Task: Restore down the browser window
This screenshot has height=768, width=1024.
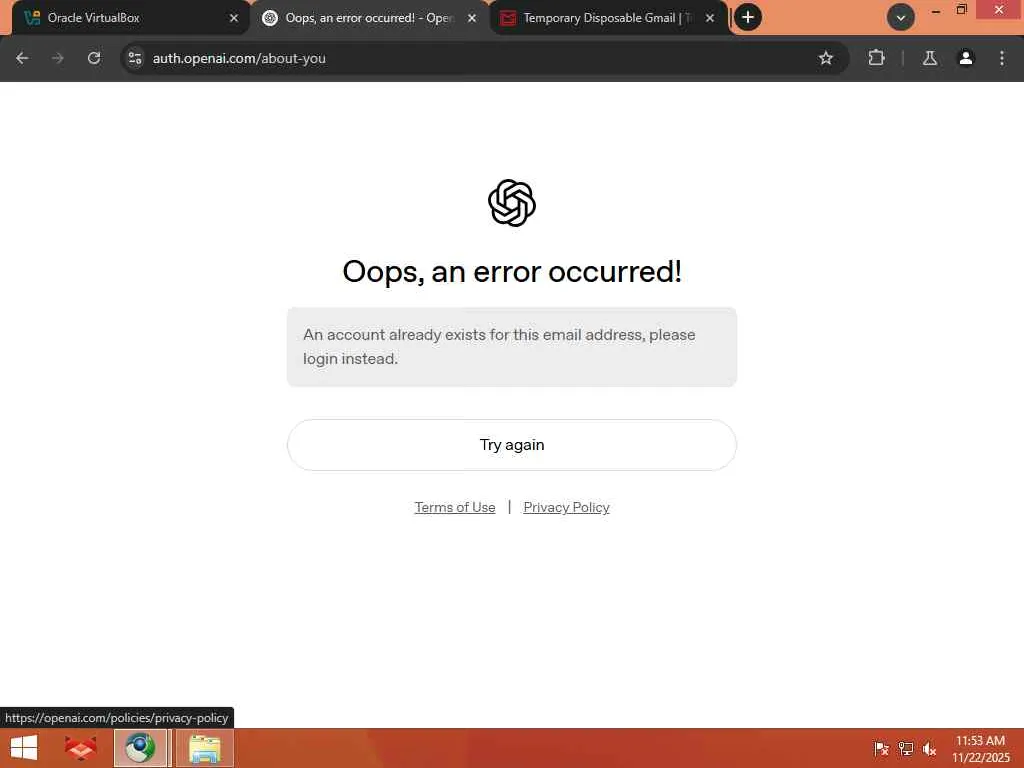Action: click(x=961, y=10)
